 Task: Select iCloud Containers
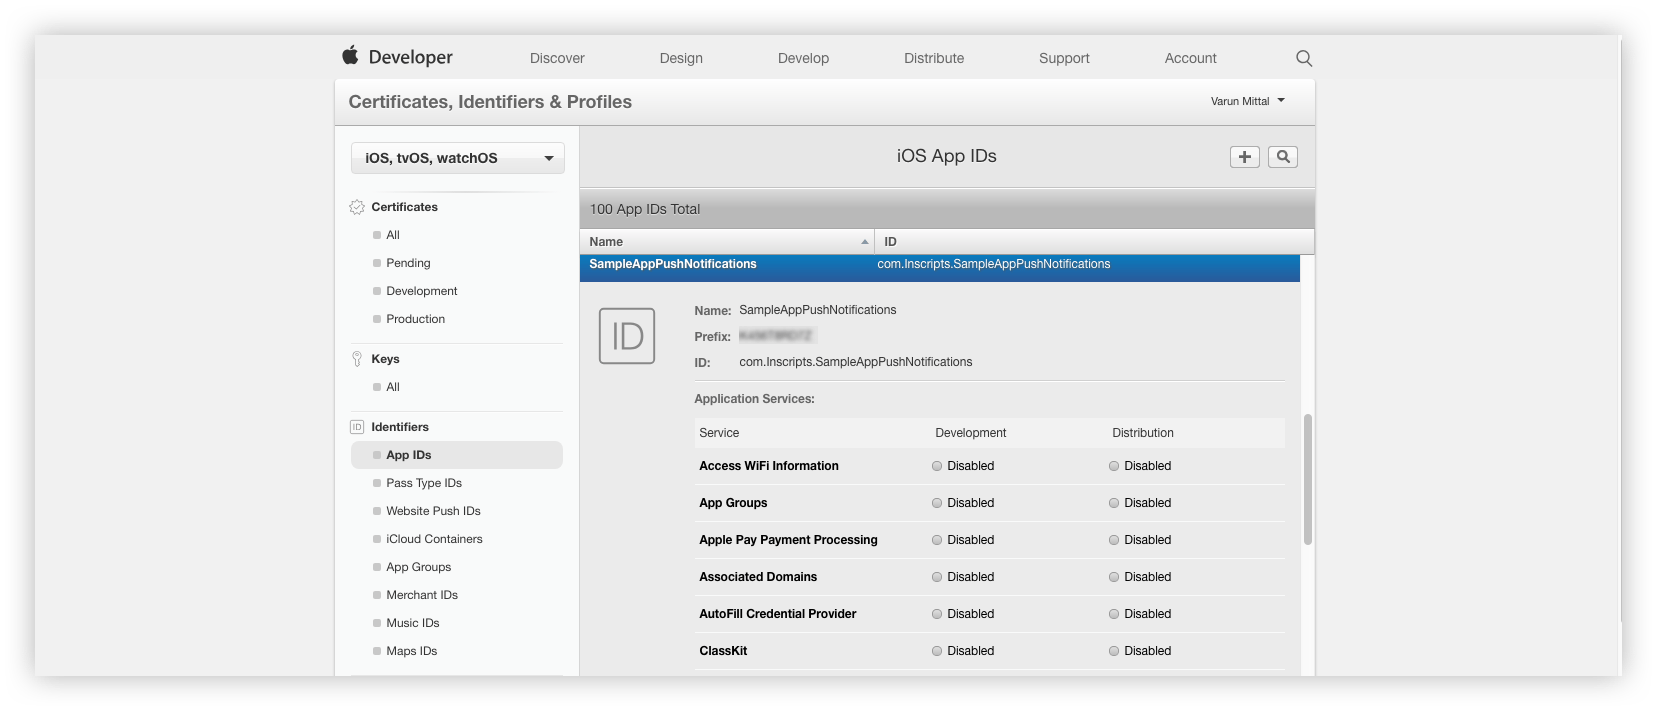click(x=434, y=539)
